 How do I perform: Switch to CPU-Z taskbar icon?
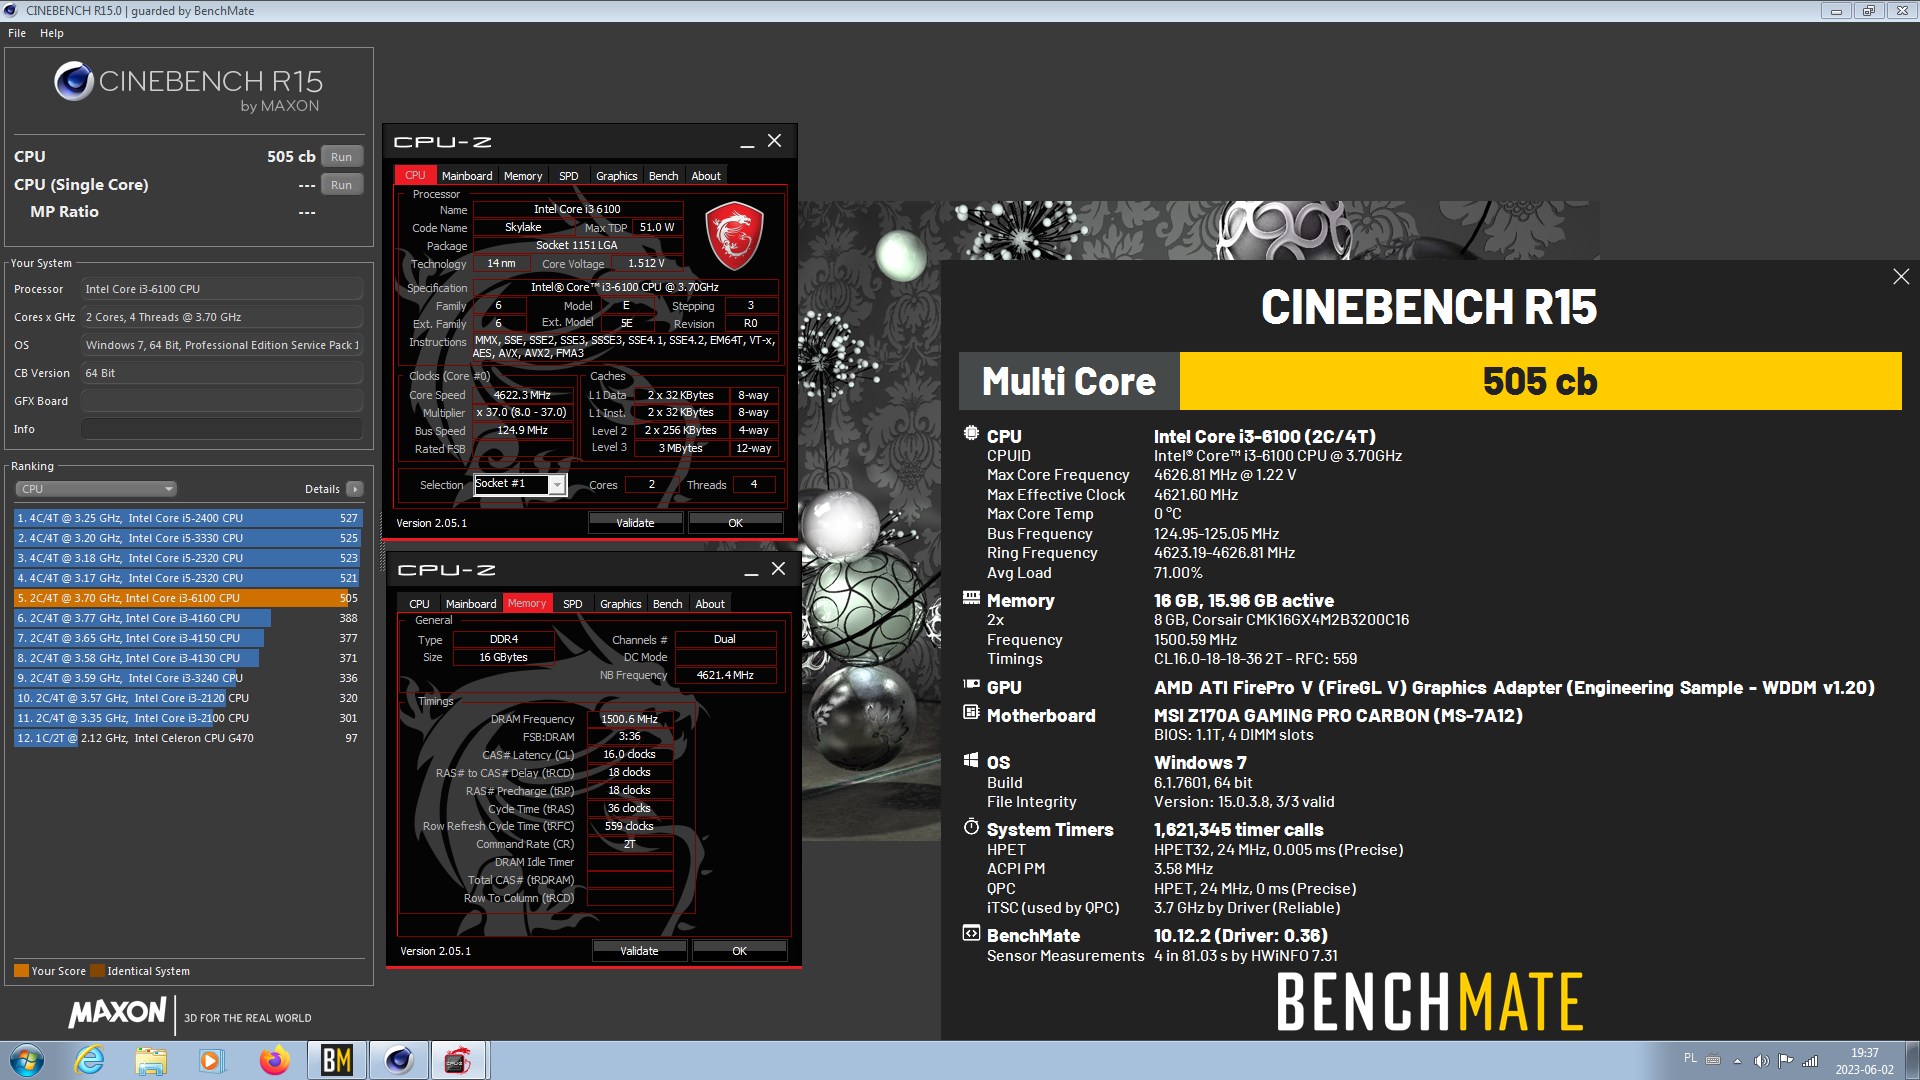(458, 1060)
